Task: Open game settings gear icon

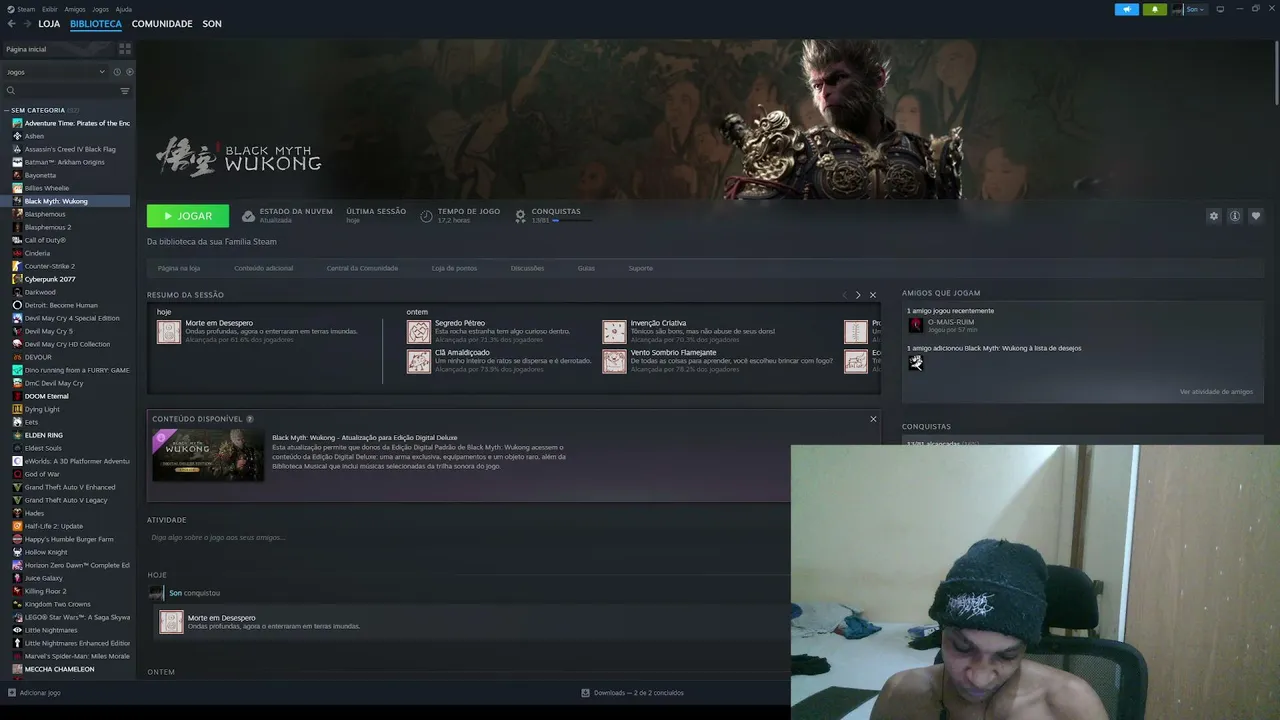Action: point(1214,216)
